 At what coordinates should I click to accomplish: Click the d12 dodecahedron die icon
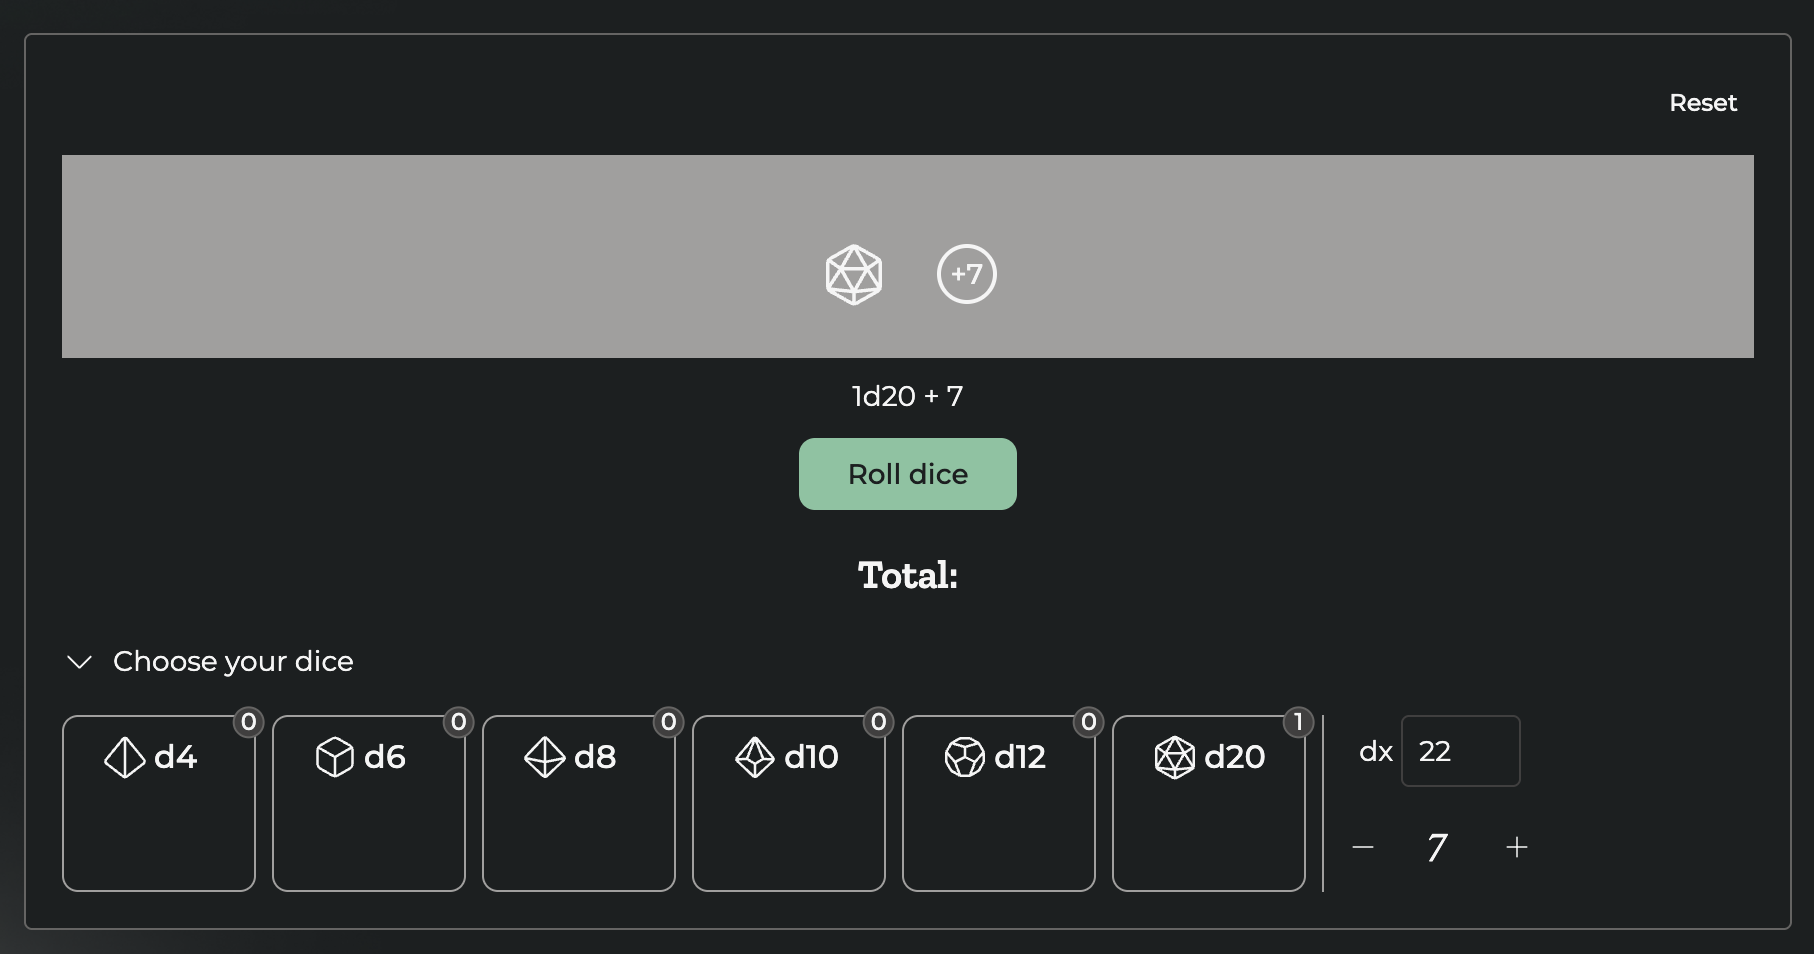(964, 757)
